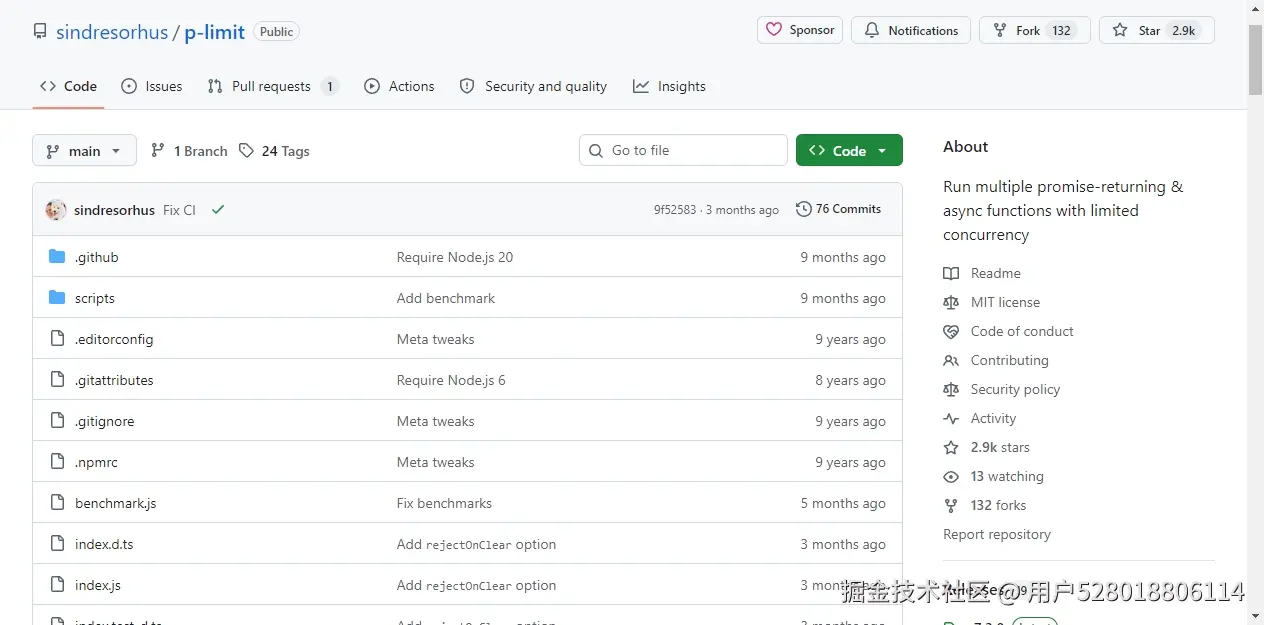Fork the repository with the Fork button

point(1034,30)
